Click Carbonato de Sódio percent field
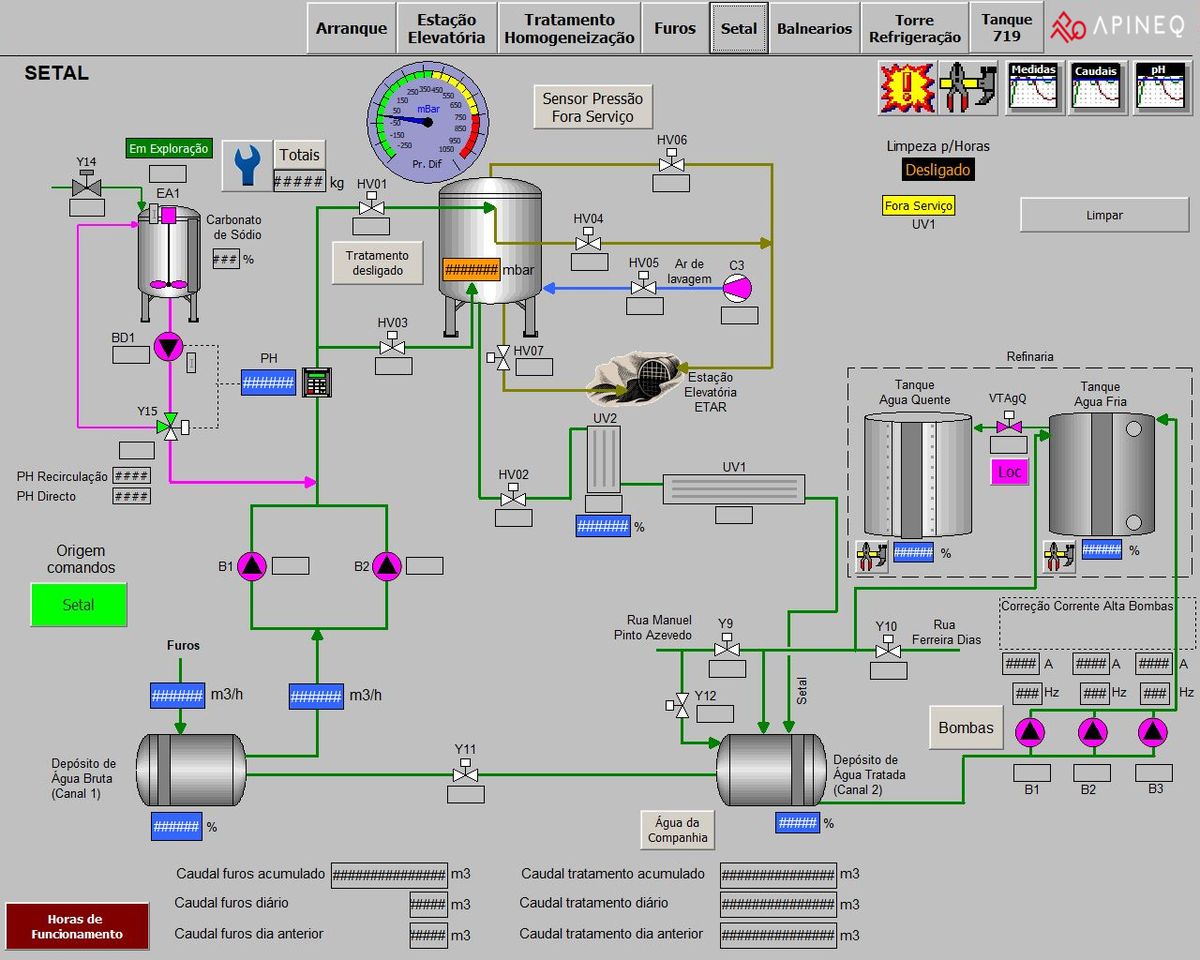The width and height of the screenshot is (1200, 960). click(x=226, y=259)
